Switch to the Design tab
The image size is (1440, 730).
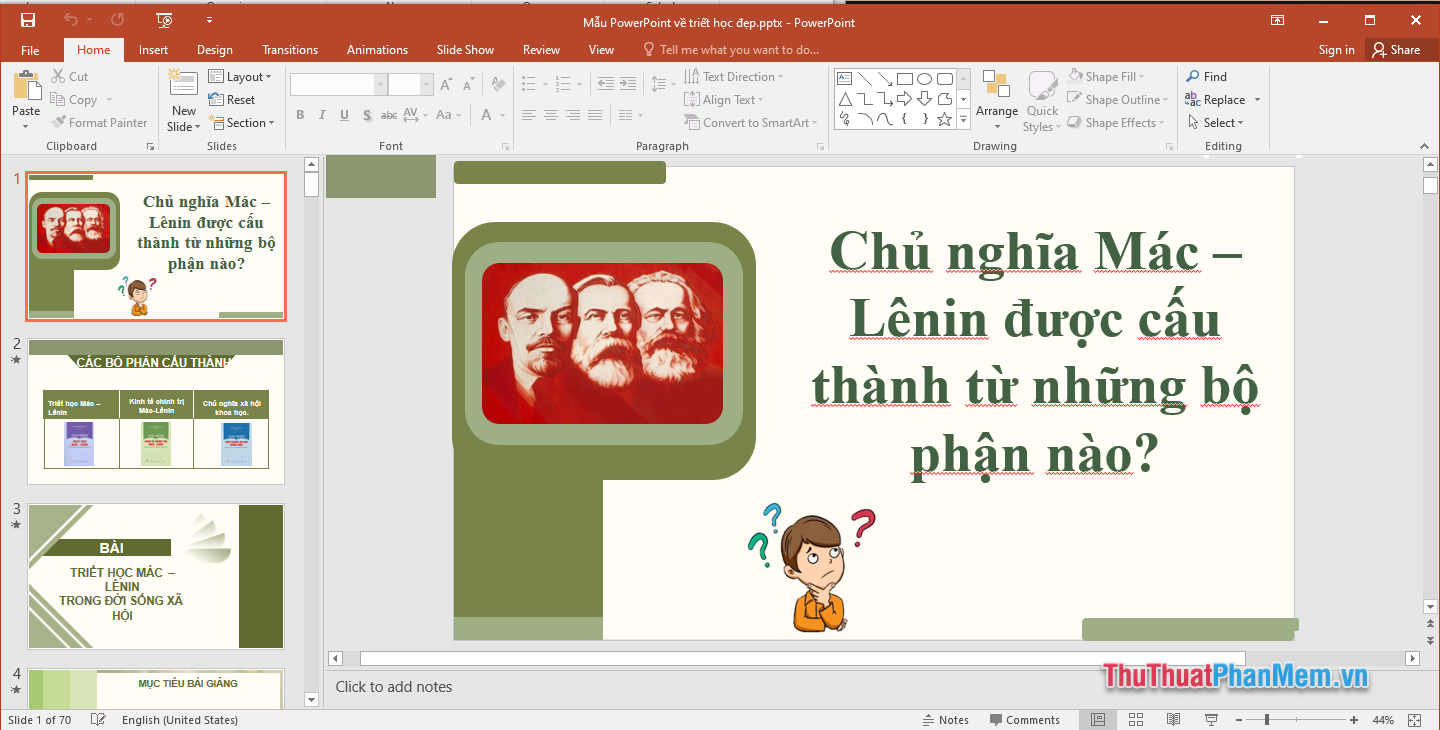point(214,49)
